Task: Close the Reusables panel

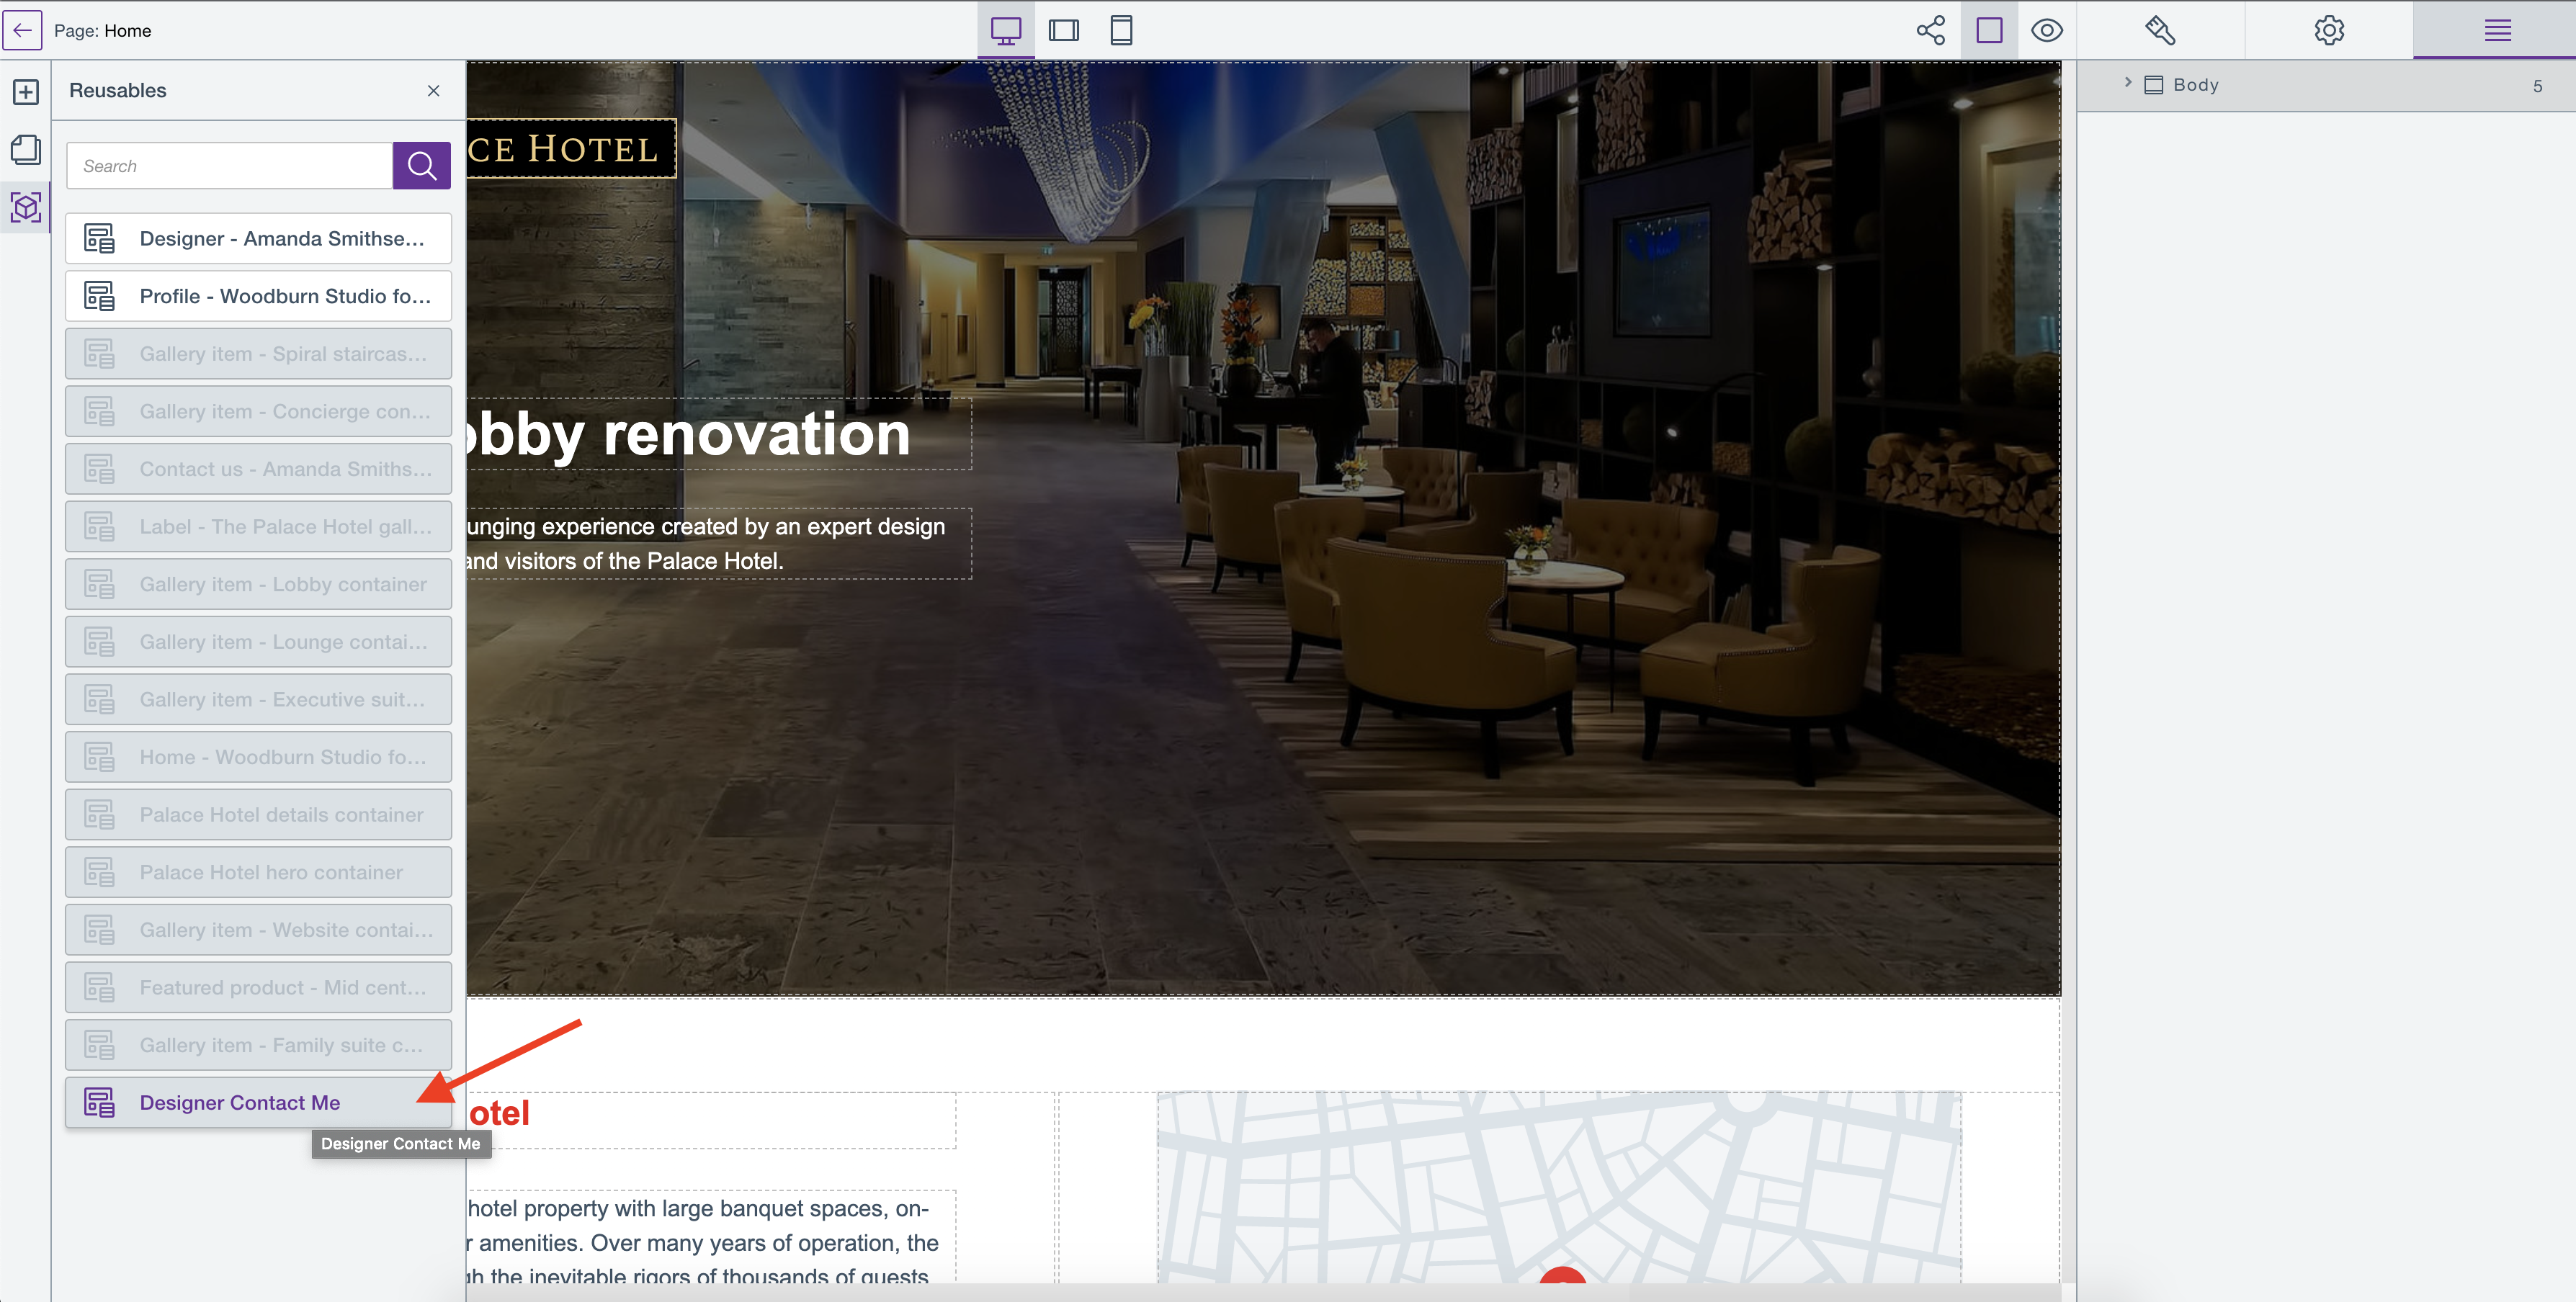Action: coord(433,91)
